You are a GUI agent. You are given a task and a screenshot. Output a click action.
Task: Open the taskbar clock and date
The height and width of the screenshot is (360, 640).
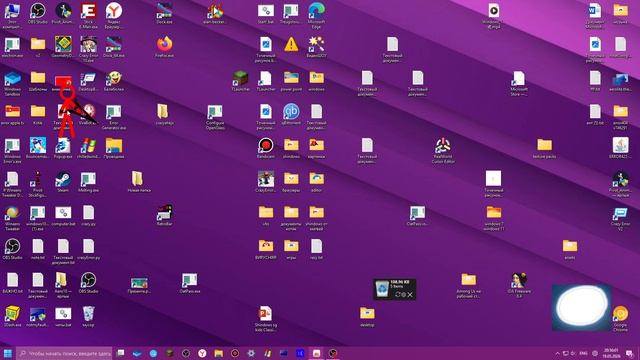point(611,353)
